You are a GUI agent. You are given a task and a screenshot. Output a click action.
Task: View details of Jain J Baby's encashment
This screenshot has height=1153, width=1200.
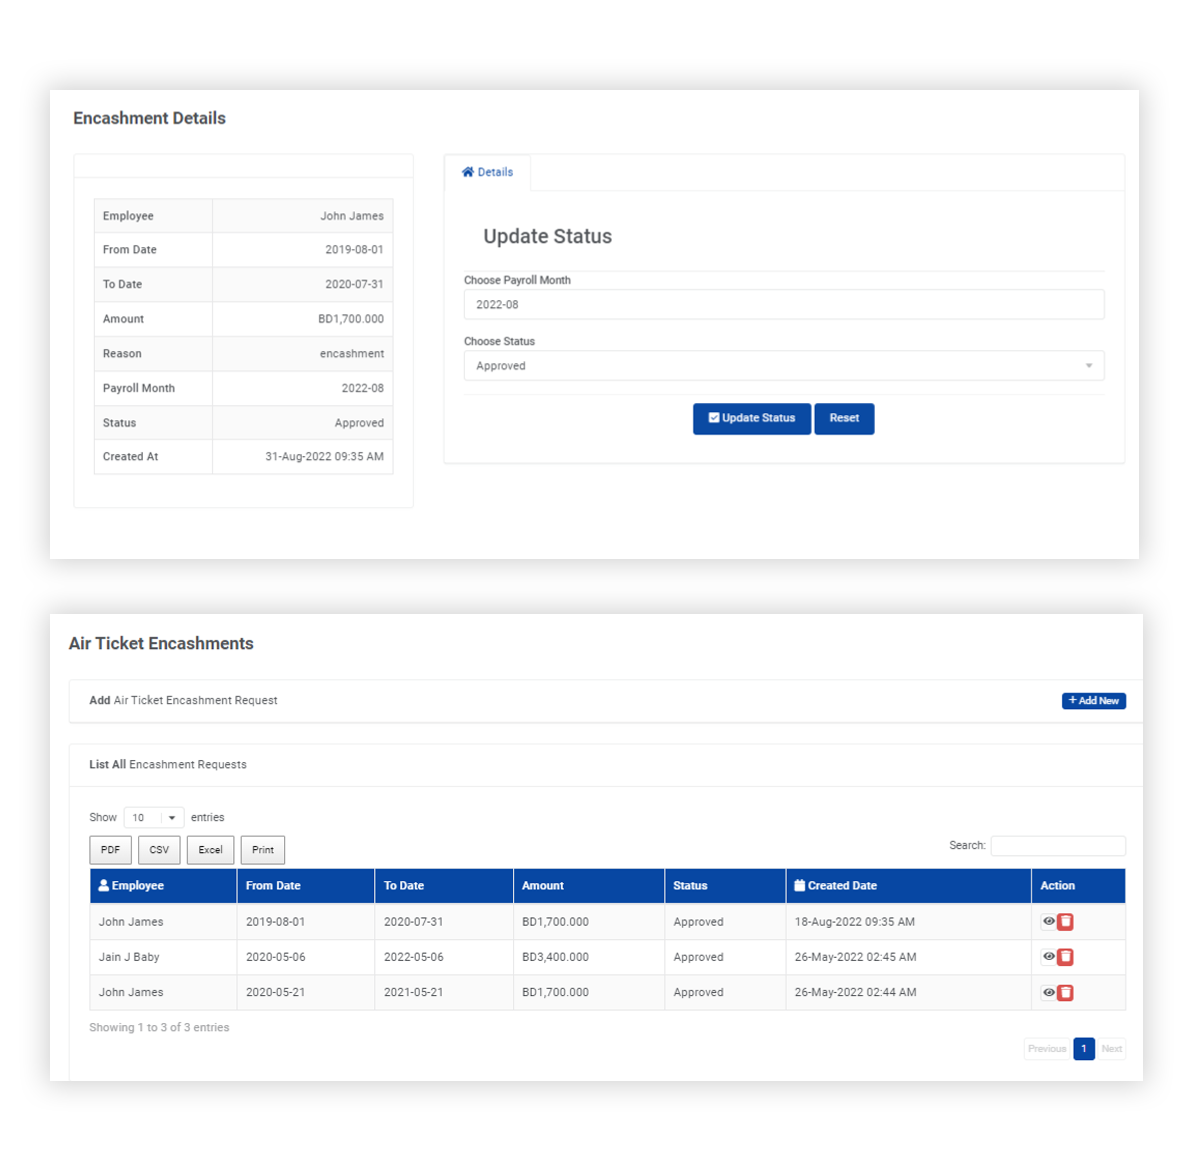[1048, 957]
